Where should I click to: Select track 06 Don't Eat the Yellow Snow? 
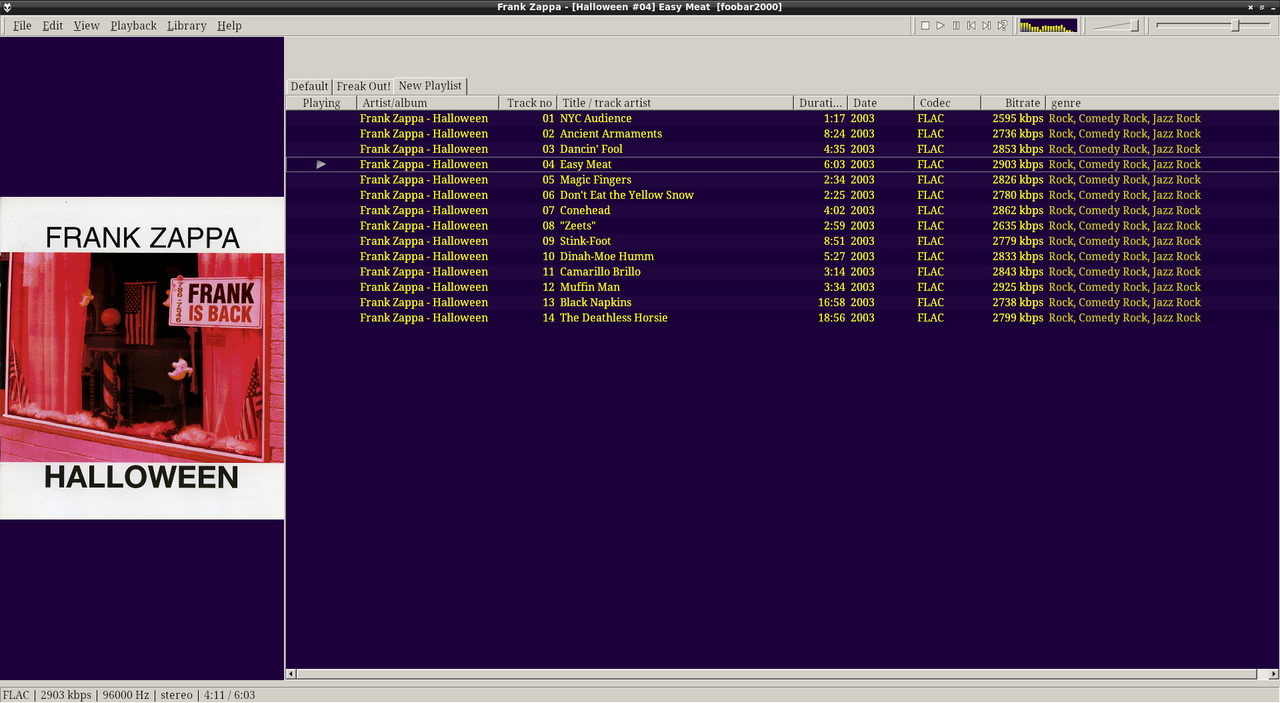pos(782,195)
